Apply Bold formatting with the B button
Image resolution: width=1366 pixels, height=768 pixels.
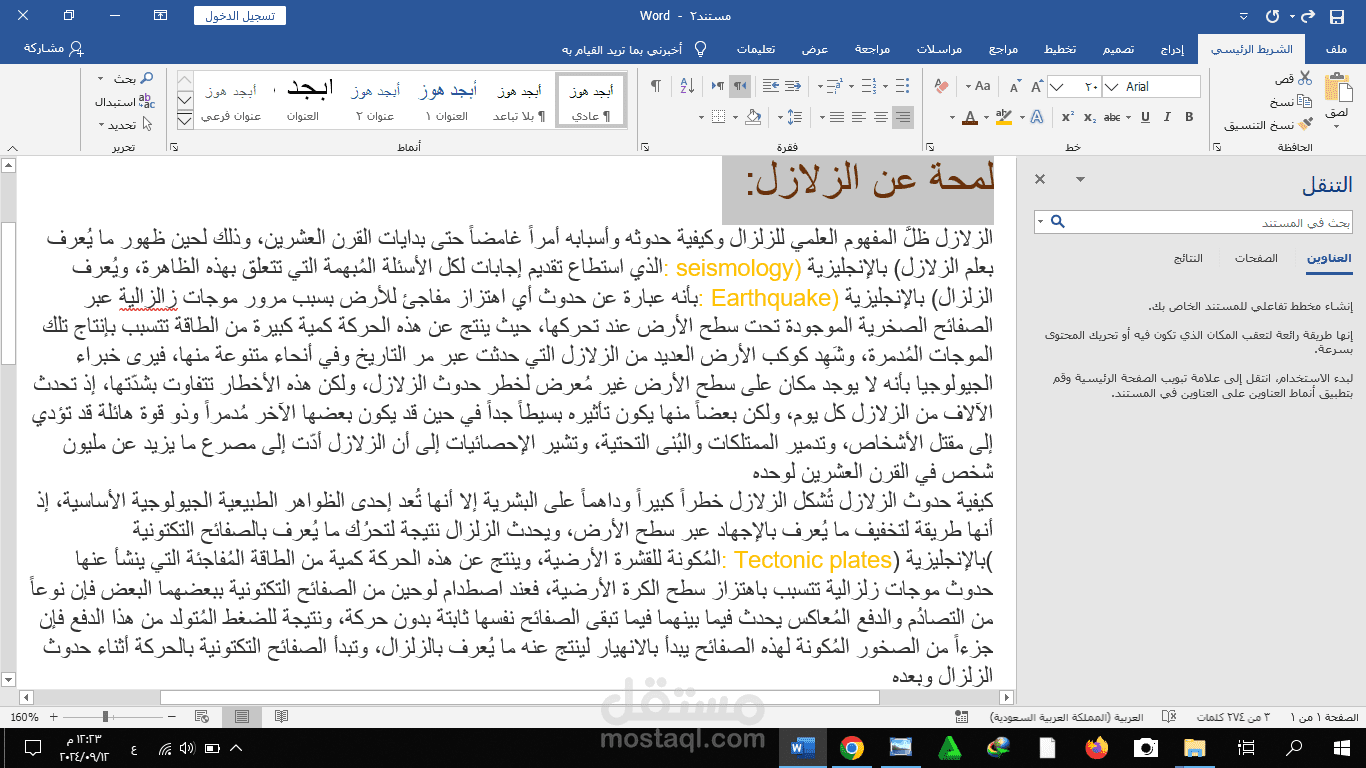tap(1189, 117)
